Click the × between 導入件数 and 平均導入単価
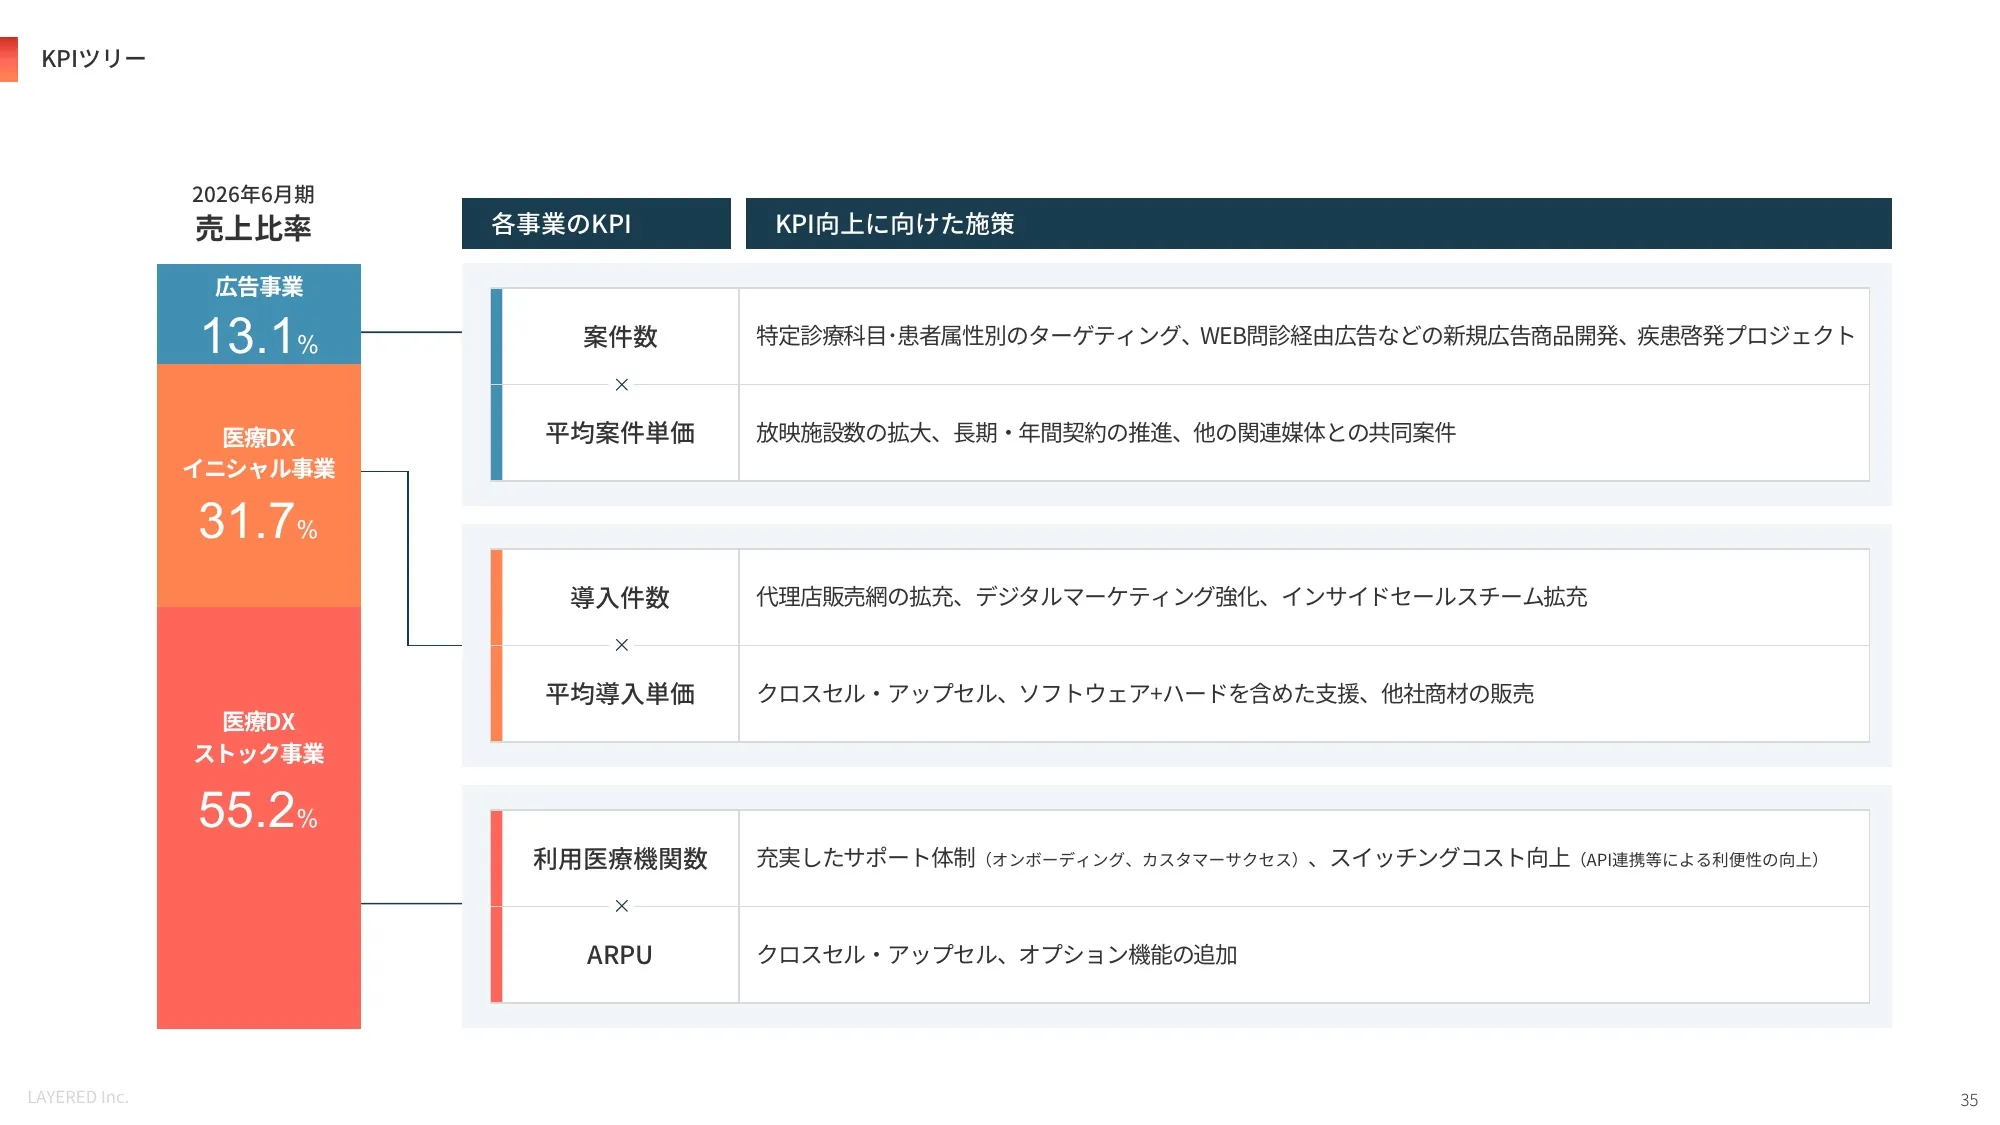 point(622,645)
